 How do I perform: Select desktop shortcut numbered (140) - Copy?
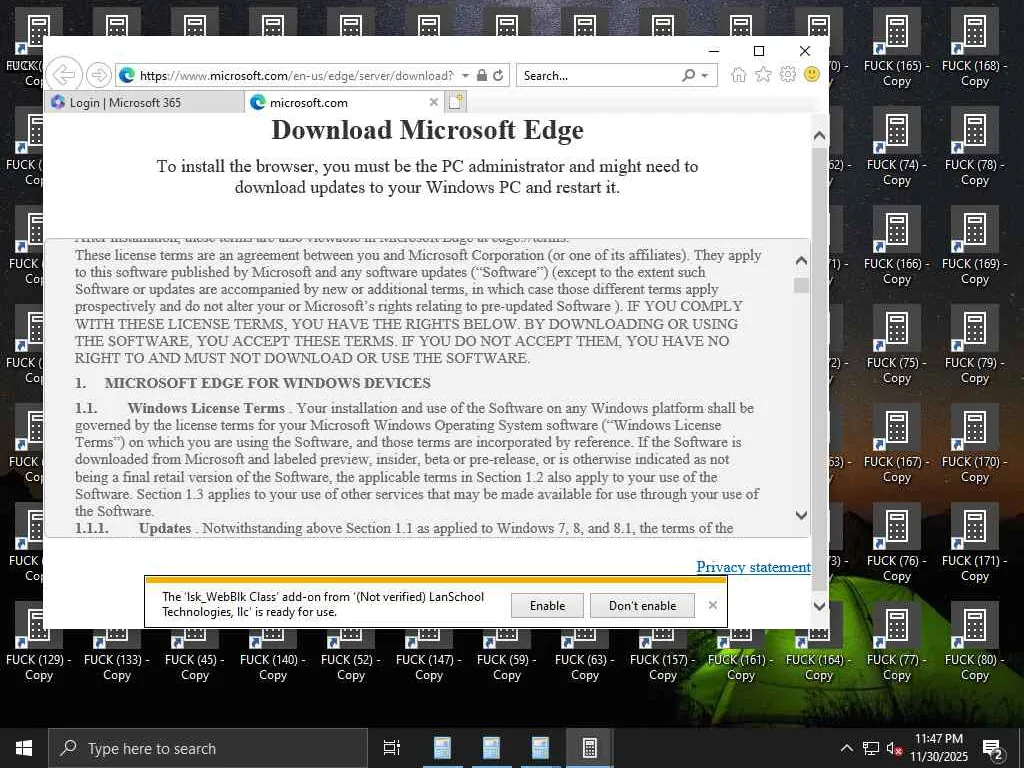point(272,656)
